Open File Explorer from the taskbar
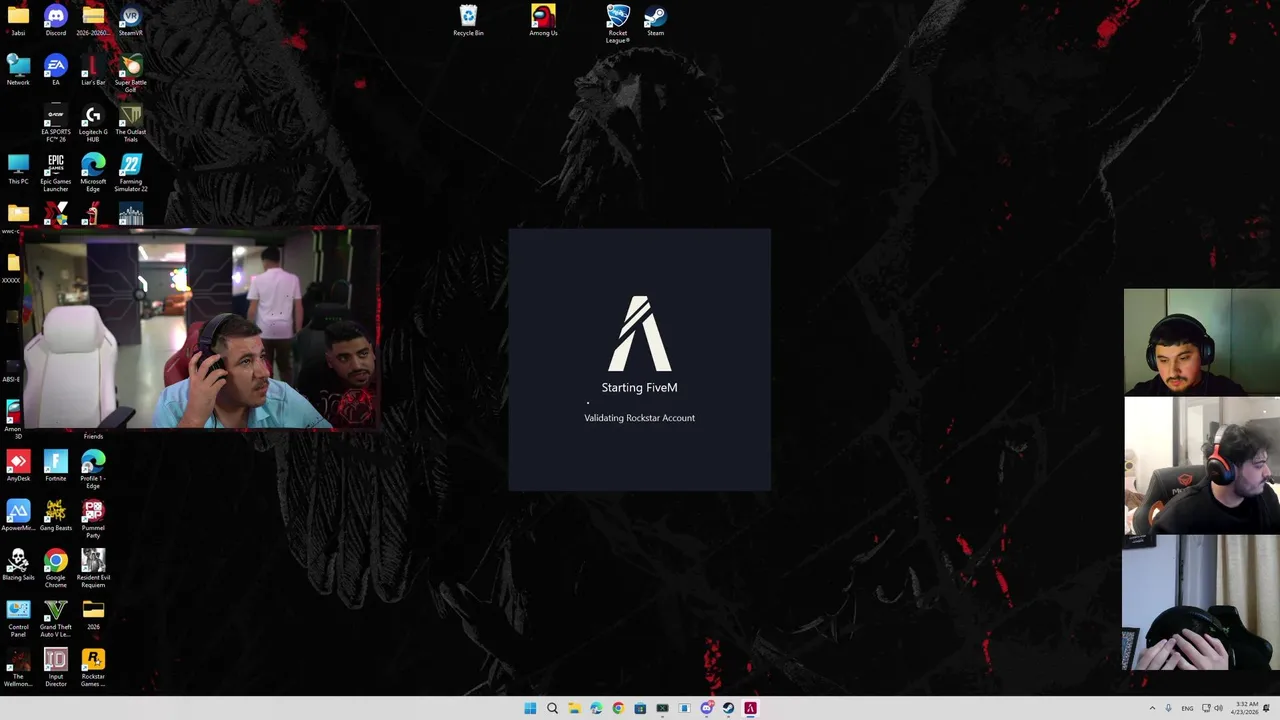The image size is (1280, 720). pos(574,708)
